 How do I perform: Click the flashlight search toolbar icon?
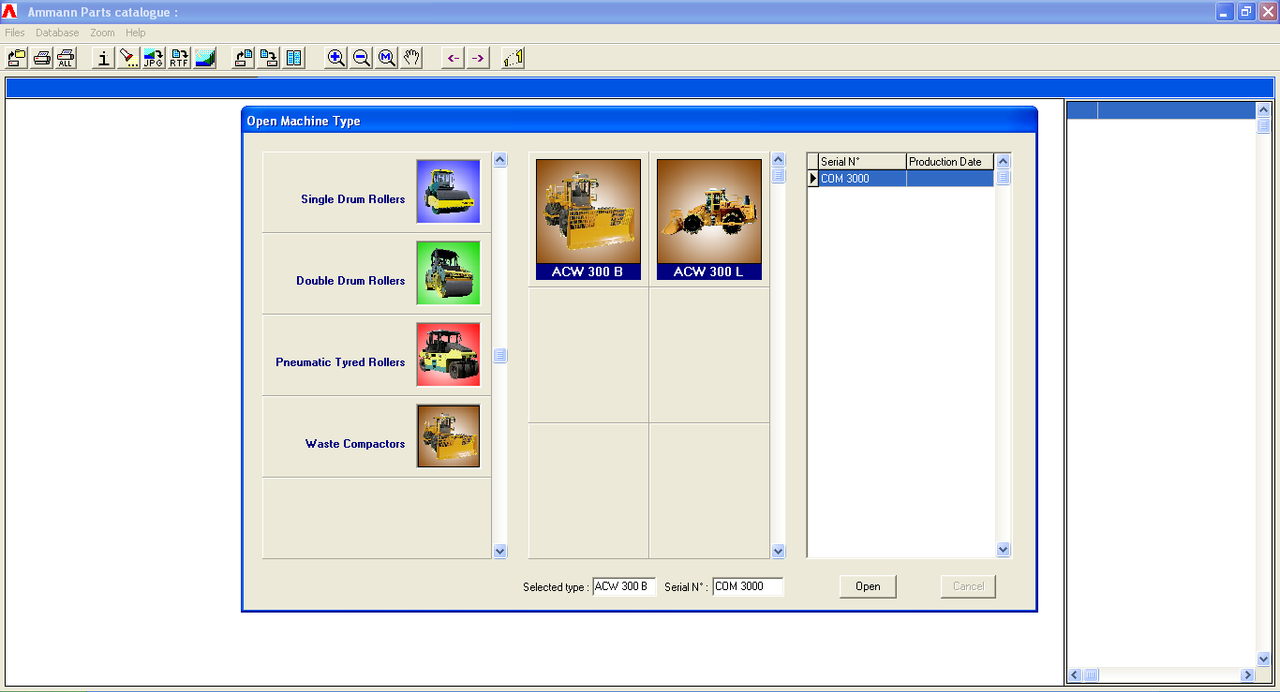click(x=129, y=58)
